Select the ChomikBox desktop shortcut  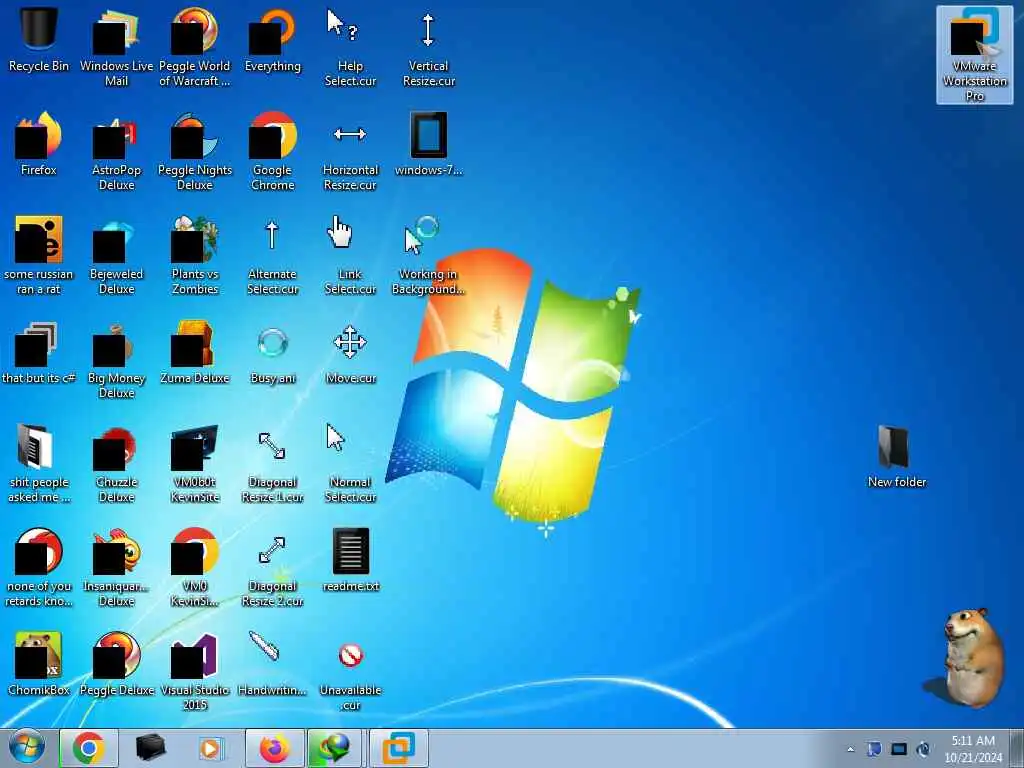[39, 664]
